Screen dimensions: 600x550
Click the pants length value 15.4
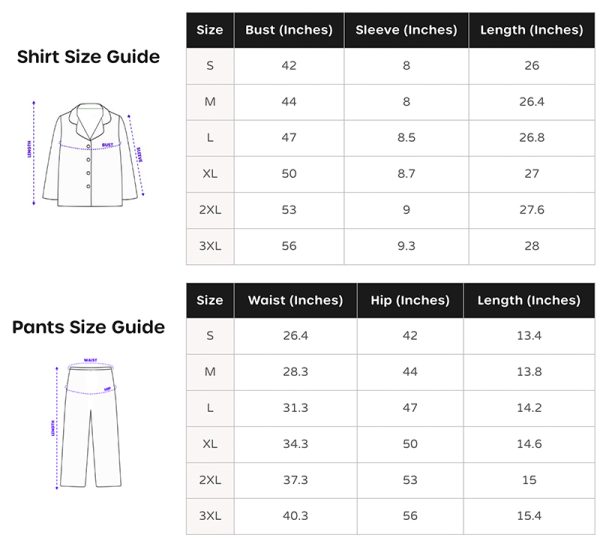(x=529, y=516)
